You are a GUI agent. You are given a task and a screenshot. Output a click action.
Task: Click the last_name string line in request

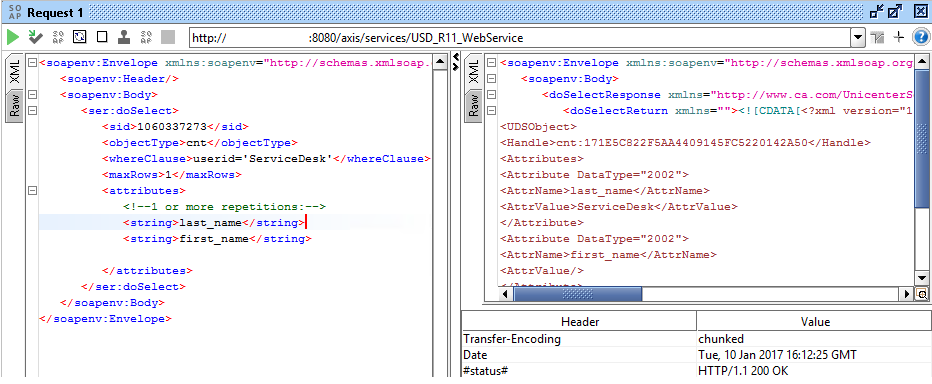click(213, 223)
